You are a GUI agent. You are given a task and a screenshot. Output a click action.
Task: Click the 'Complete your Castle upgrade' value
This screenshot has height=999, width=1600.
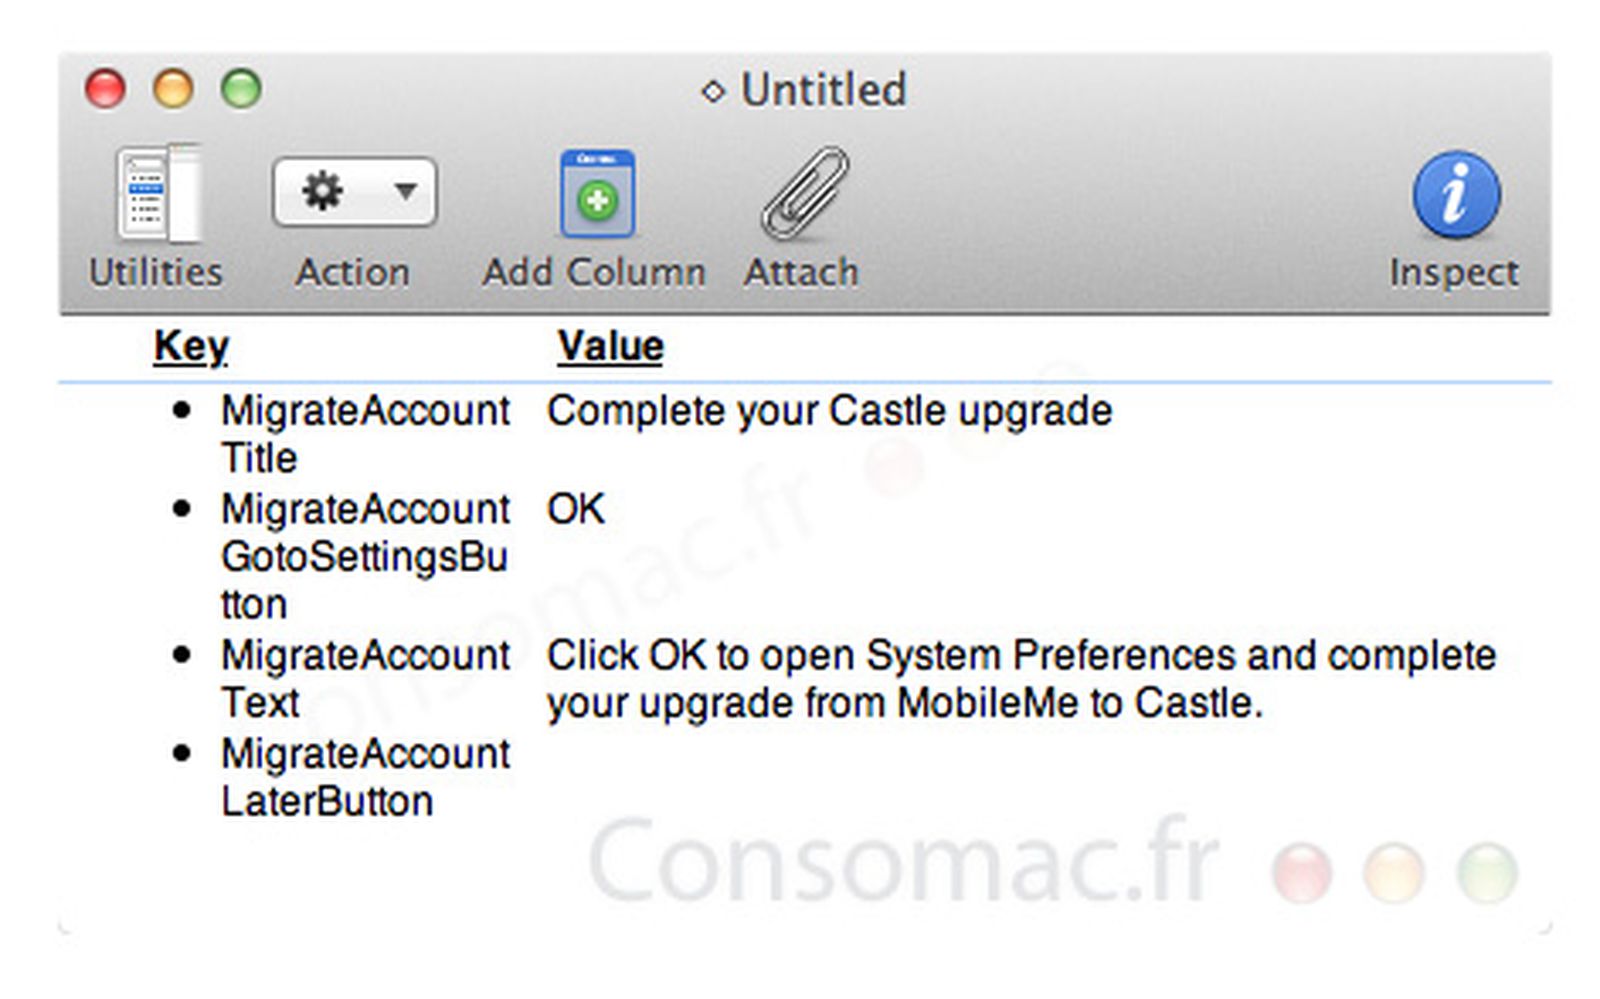pyautogui.click(x=829, y=410)
